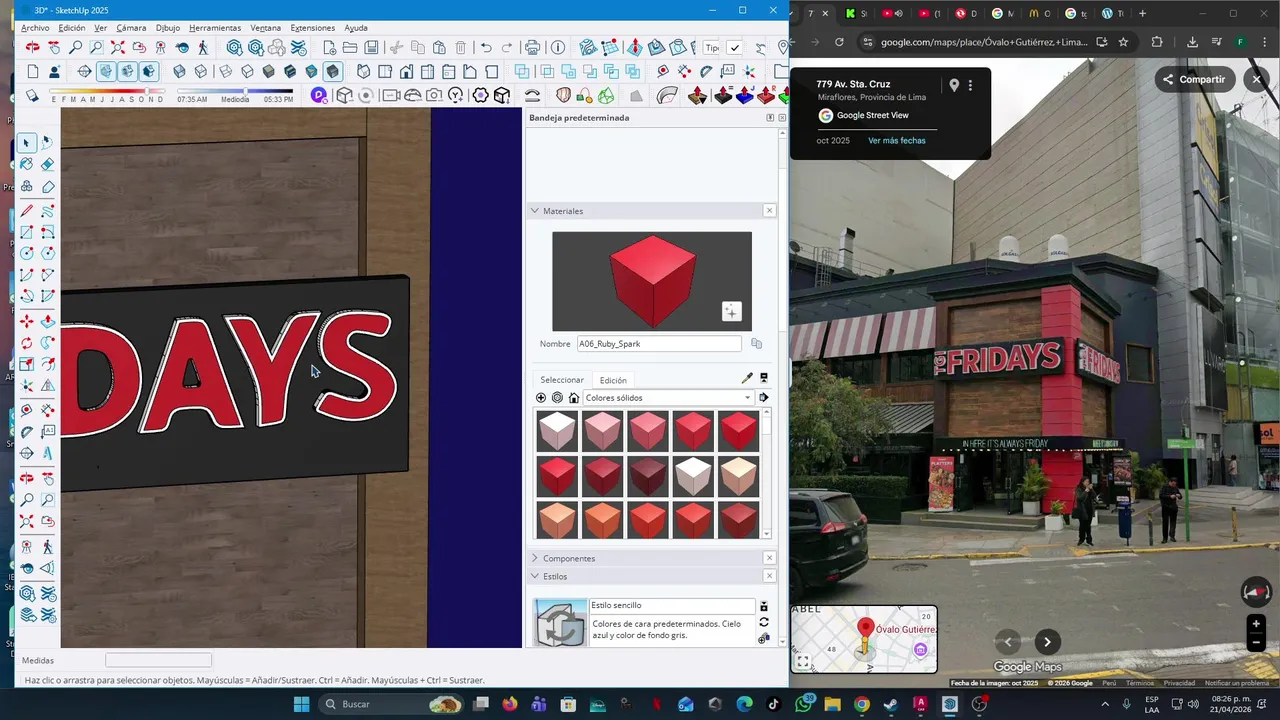The image size is (1280, 720).
Task: Open Model Info icon
Action: click(558, 47)
